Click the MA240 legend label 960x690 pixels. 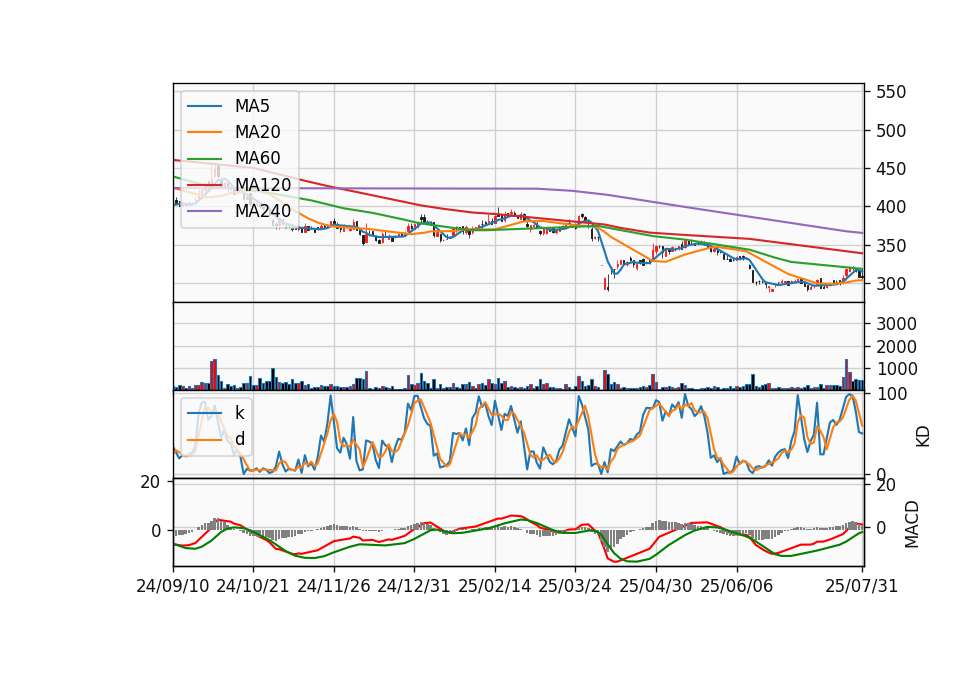tap(263, 211)
